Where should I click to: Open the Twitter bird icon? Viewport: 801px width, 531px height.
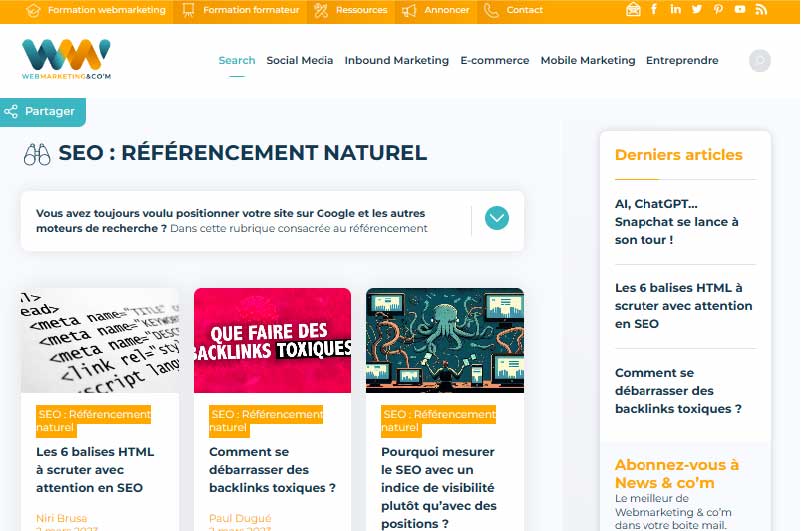click(697, 9)
